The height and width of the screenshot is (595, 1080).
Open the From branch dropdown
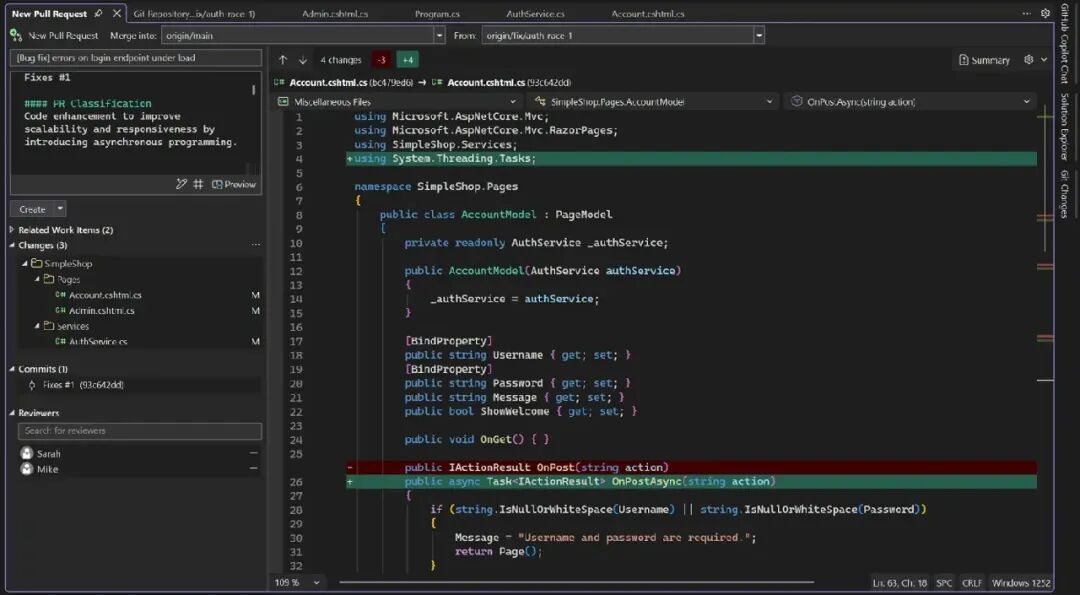(758, 34)
